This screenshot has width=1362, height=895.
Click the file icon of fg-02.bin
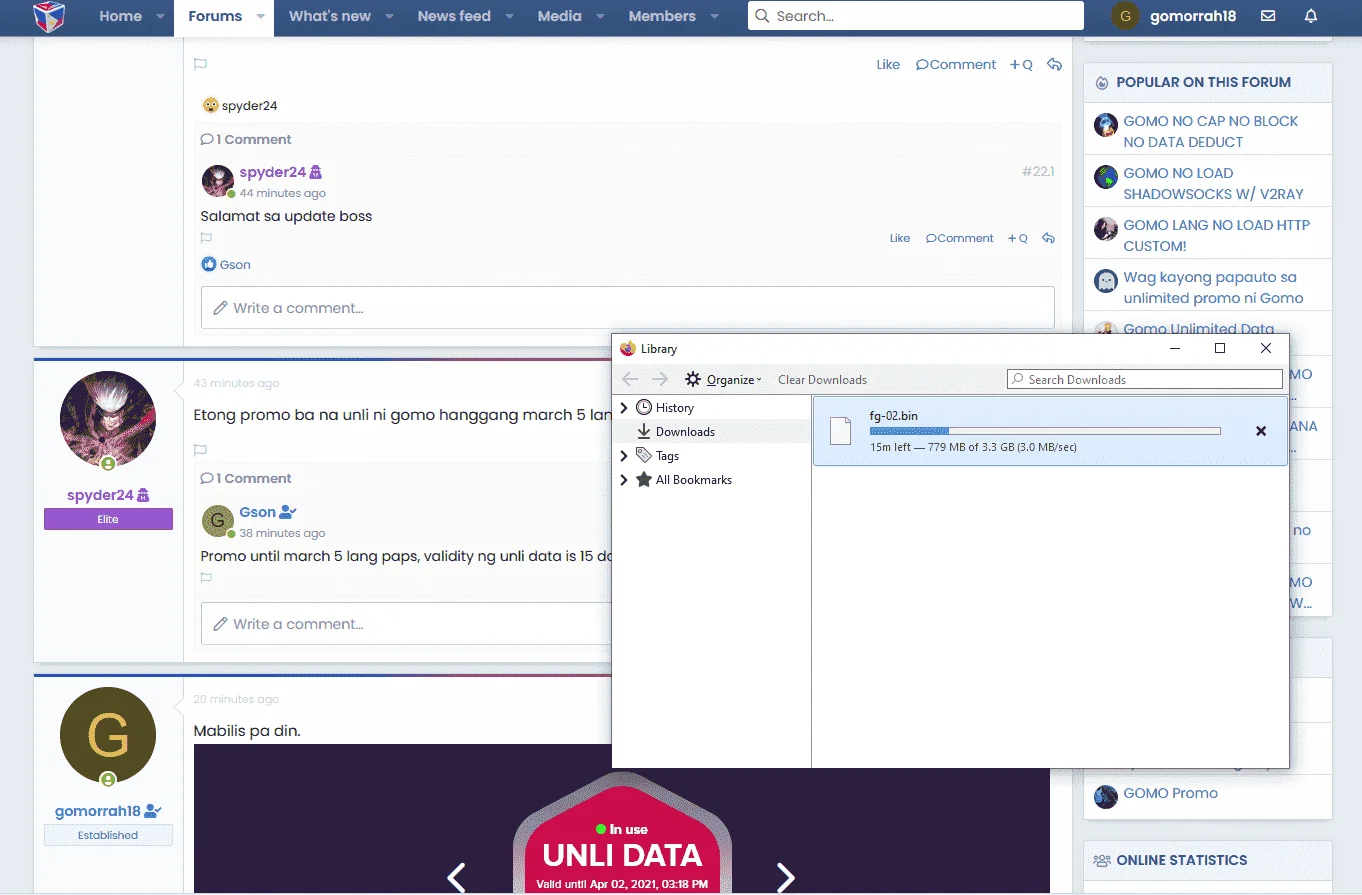pos(840,431)
